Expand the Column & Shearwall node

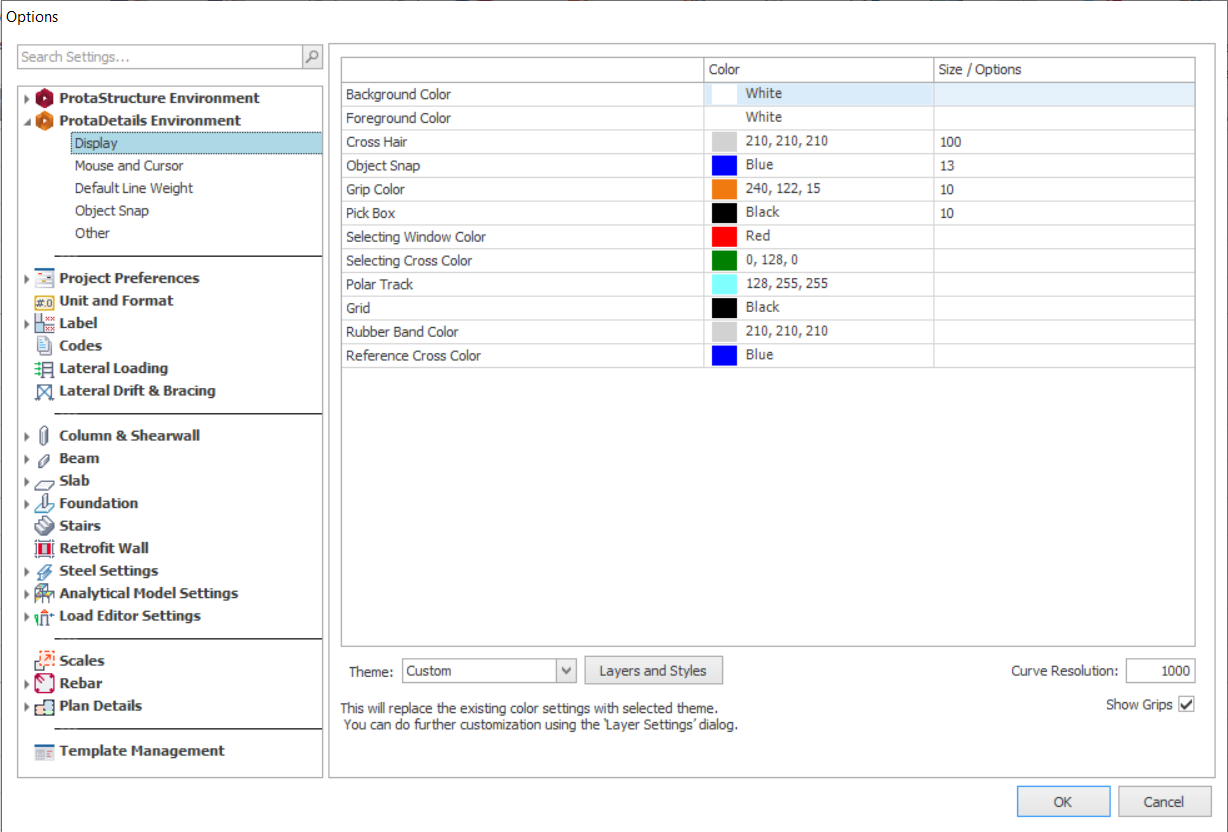coord(27,436)
